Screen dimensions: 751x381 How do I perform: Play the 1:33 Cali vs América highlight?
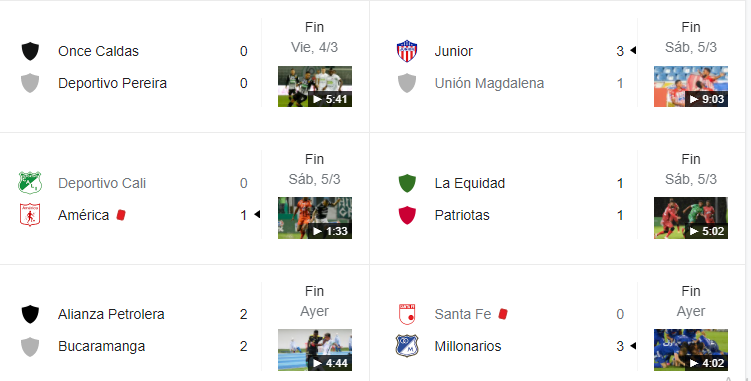[x=315, y=218]
